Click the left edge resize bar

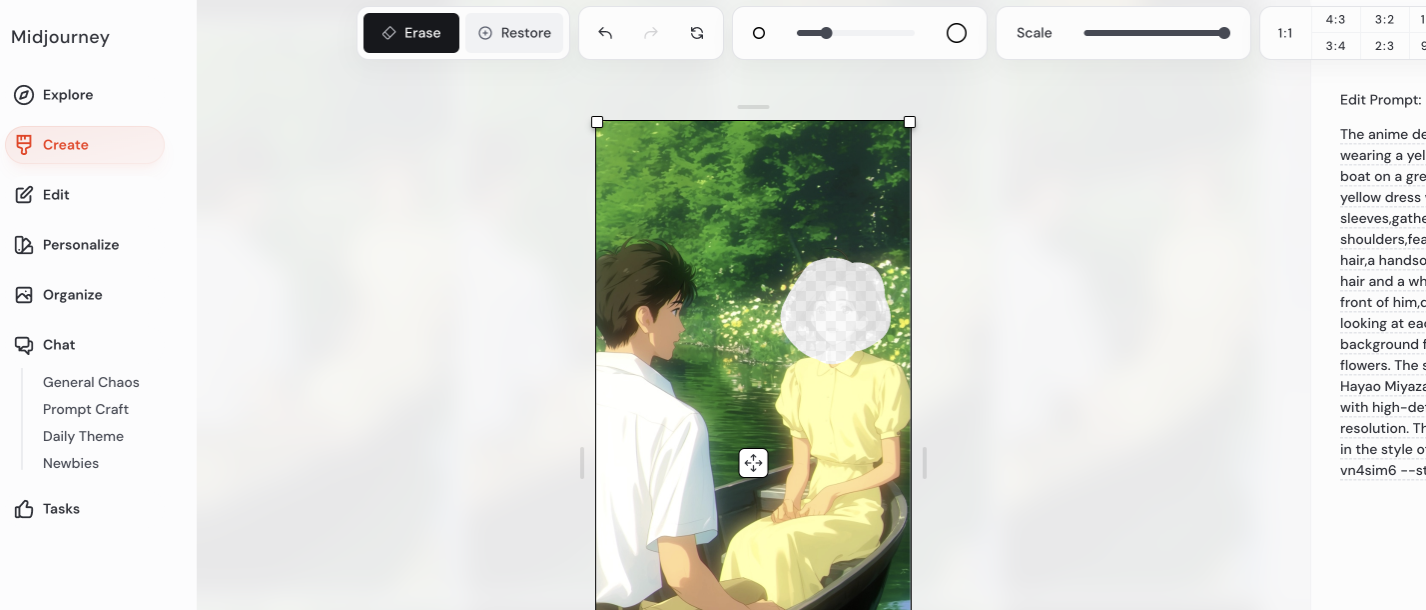tap(582, 463)
